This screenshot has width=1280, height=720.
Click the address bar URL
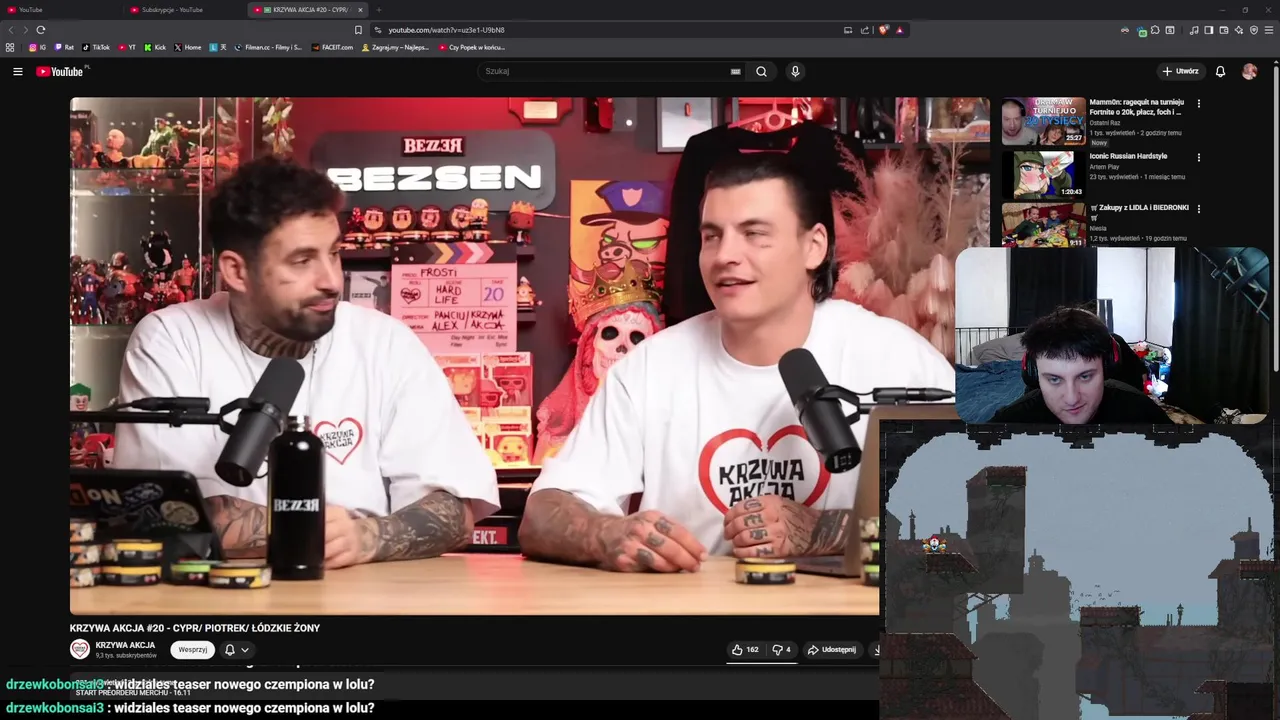pos(446,30)
